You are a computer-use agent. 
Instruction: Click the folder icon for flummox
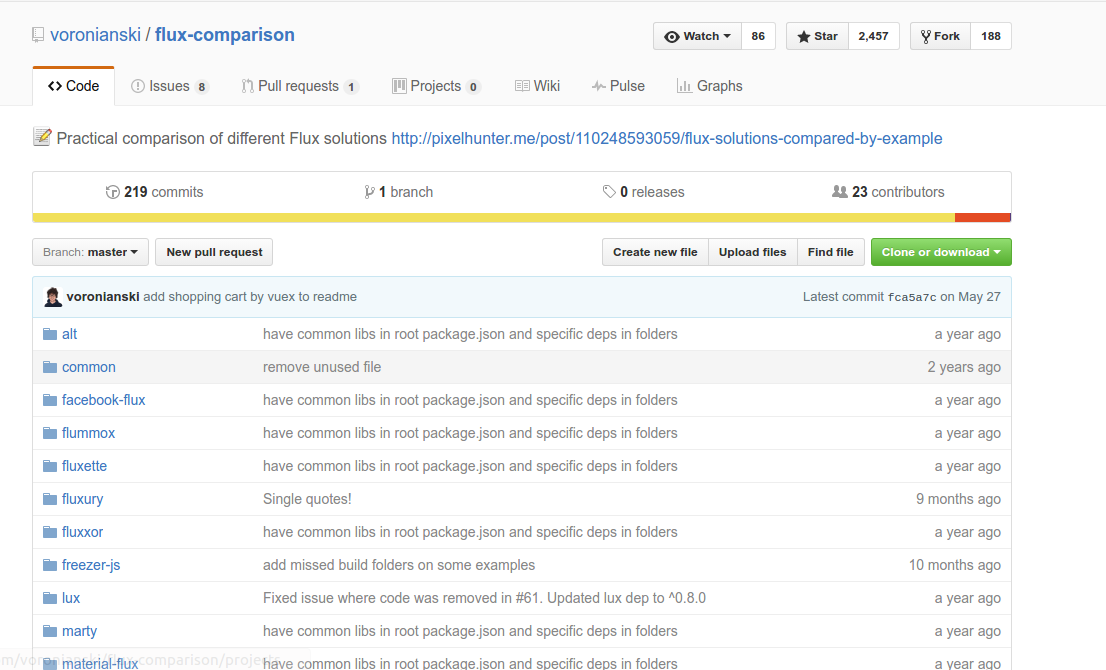pyautogui.click(x=49, y=433)
